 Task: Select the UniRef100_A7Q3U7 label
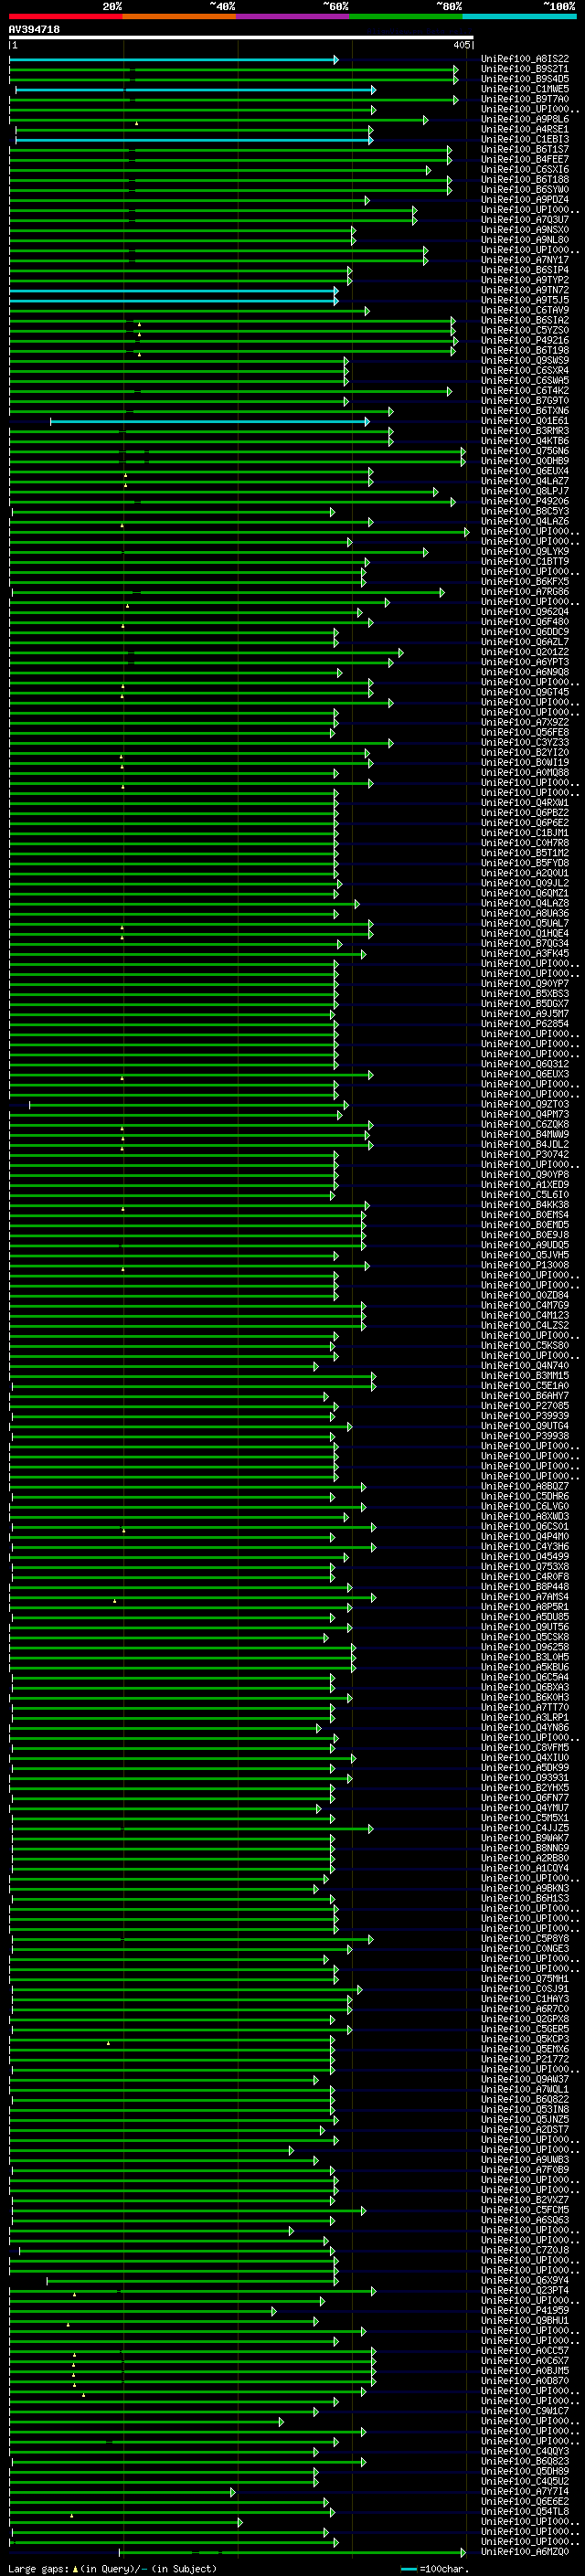[x=525, y=219]
